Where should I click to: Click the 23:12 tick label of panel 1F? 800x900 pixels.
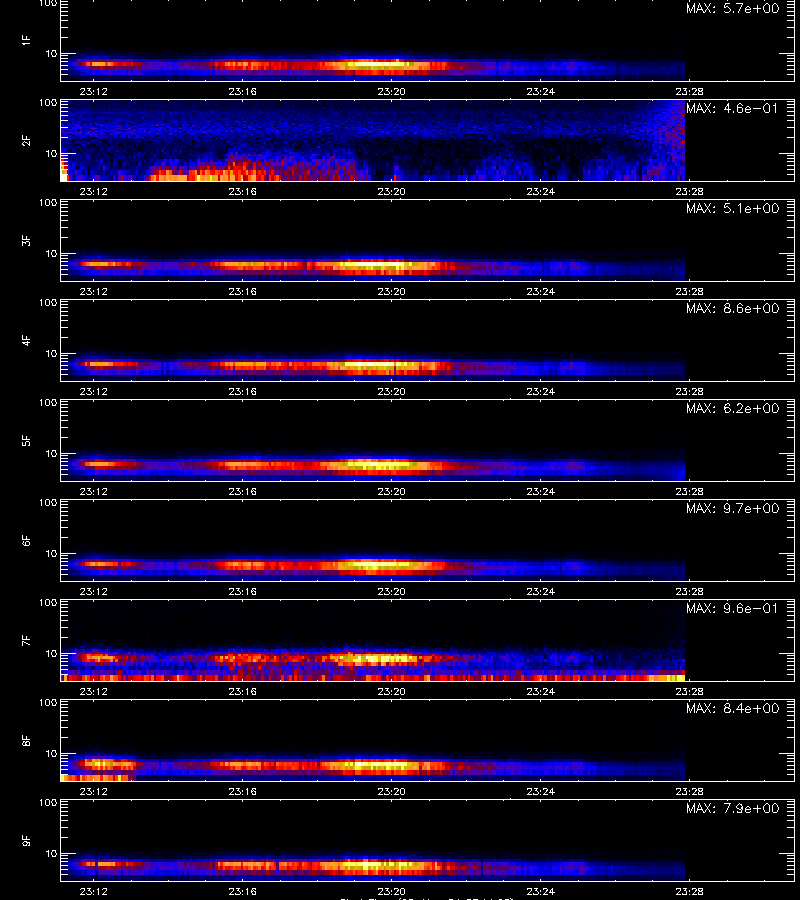pyautogui.click(x=94, y=91)
